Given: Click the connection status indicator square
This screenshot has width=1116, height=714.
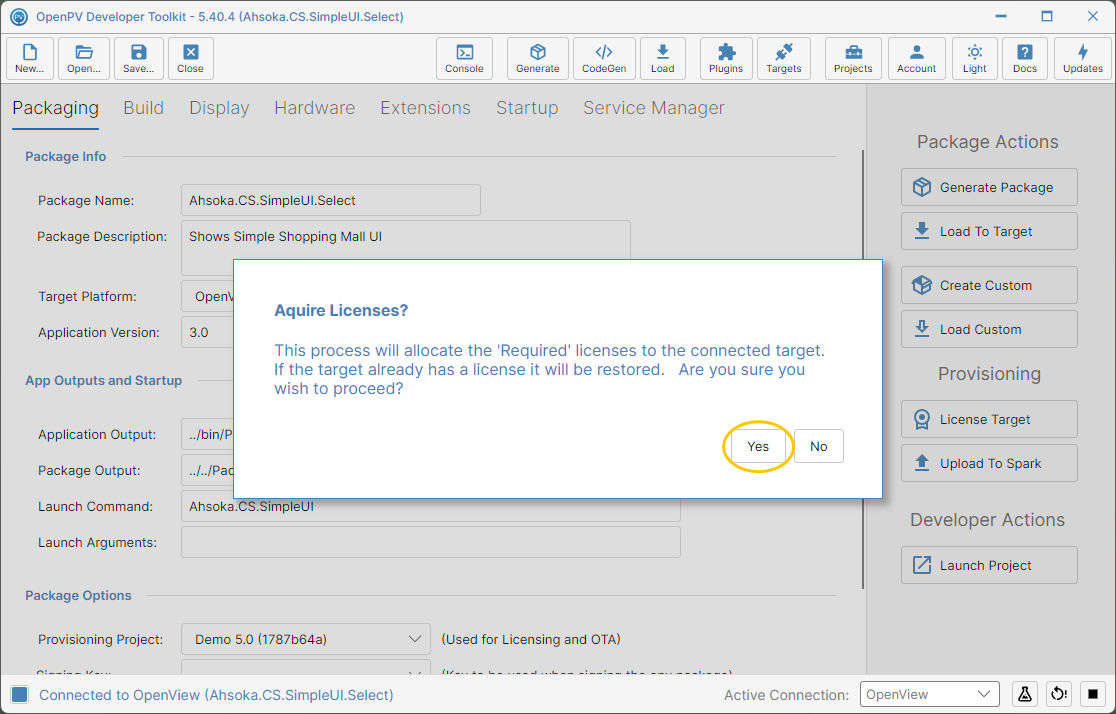Looking at the screenshot, I should [20, 695].
